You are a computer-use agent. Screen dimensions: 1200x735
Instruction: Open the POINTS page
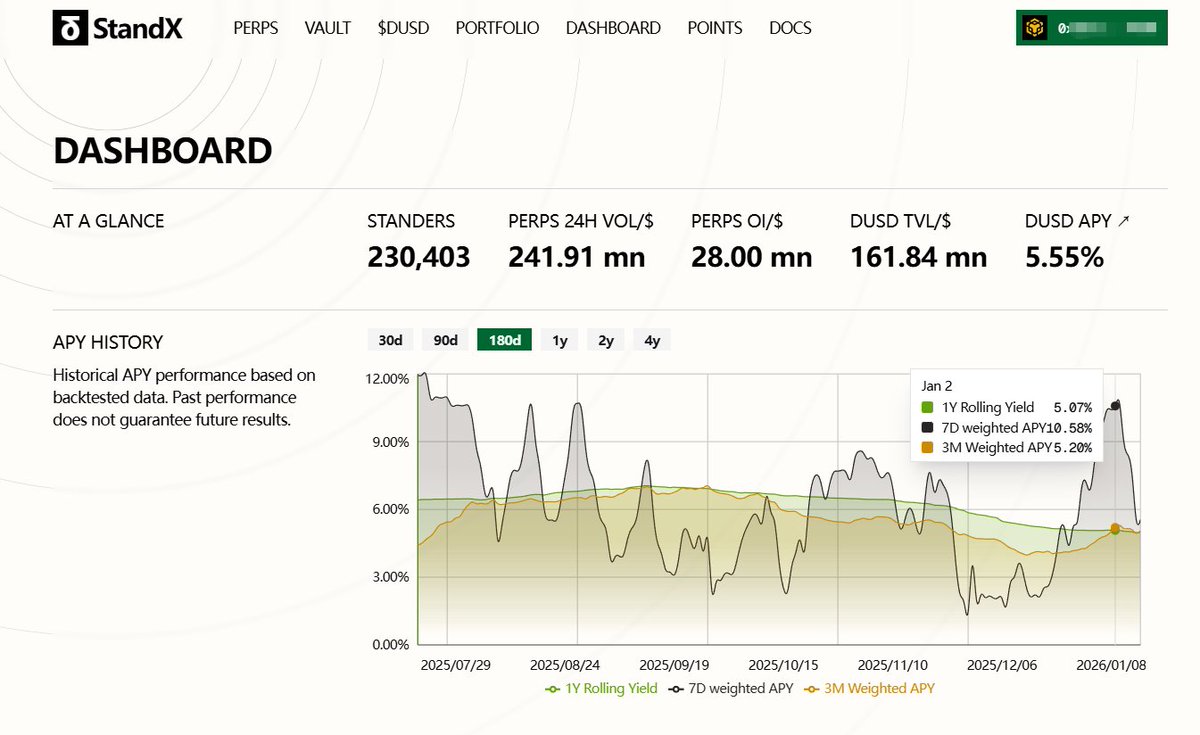(715, 28)
